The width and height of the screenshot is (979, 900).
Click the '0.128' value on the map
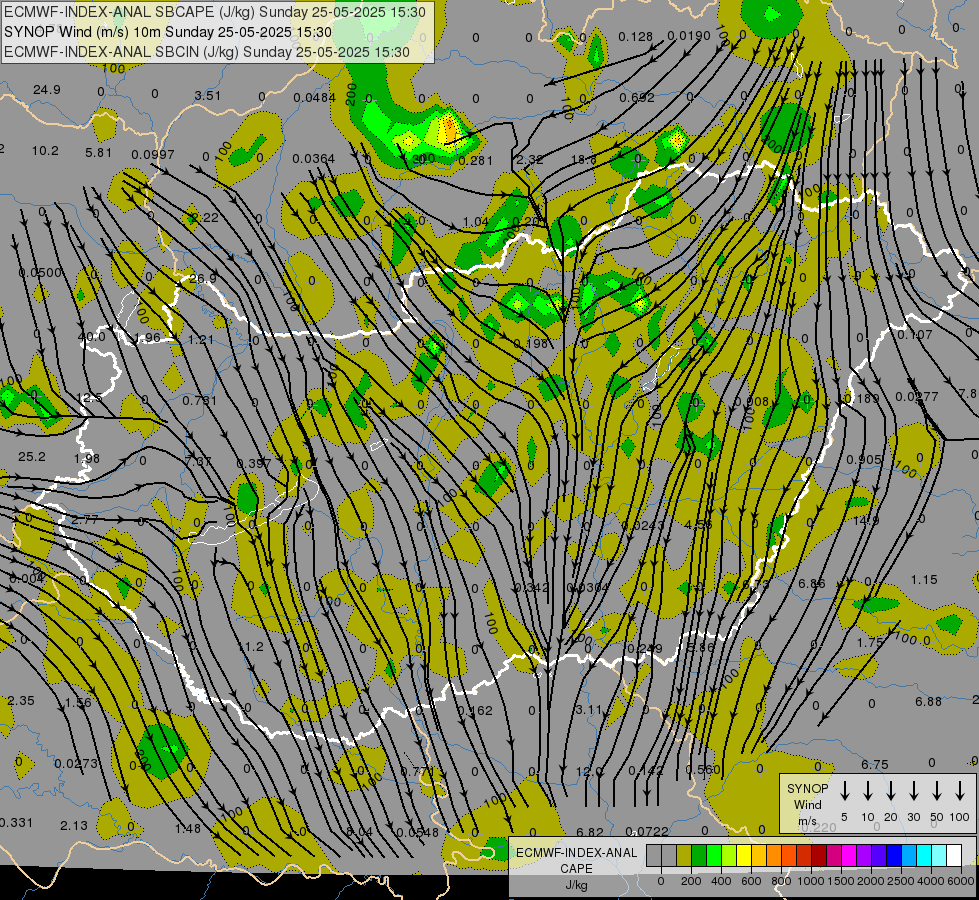tap(636, 37)
